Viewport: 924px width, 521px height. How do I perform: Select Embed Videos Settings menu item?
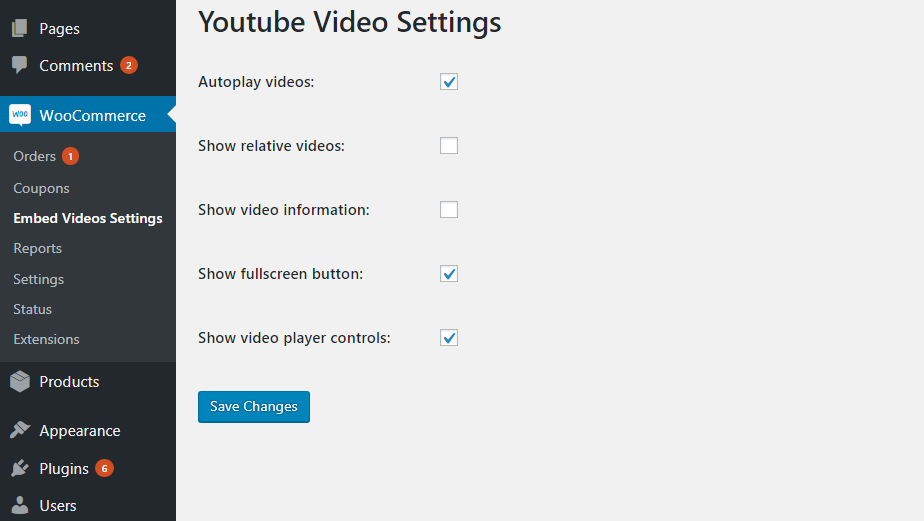88,218
